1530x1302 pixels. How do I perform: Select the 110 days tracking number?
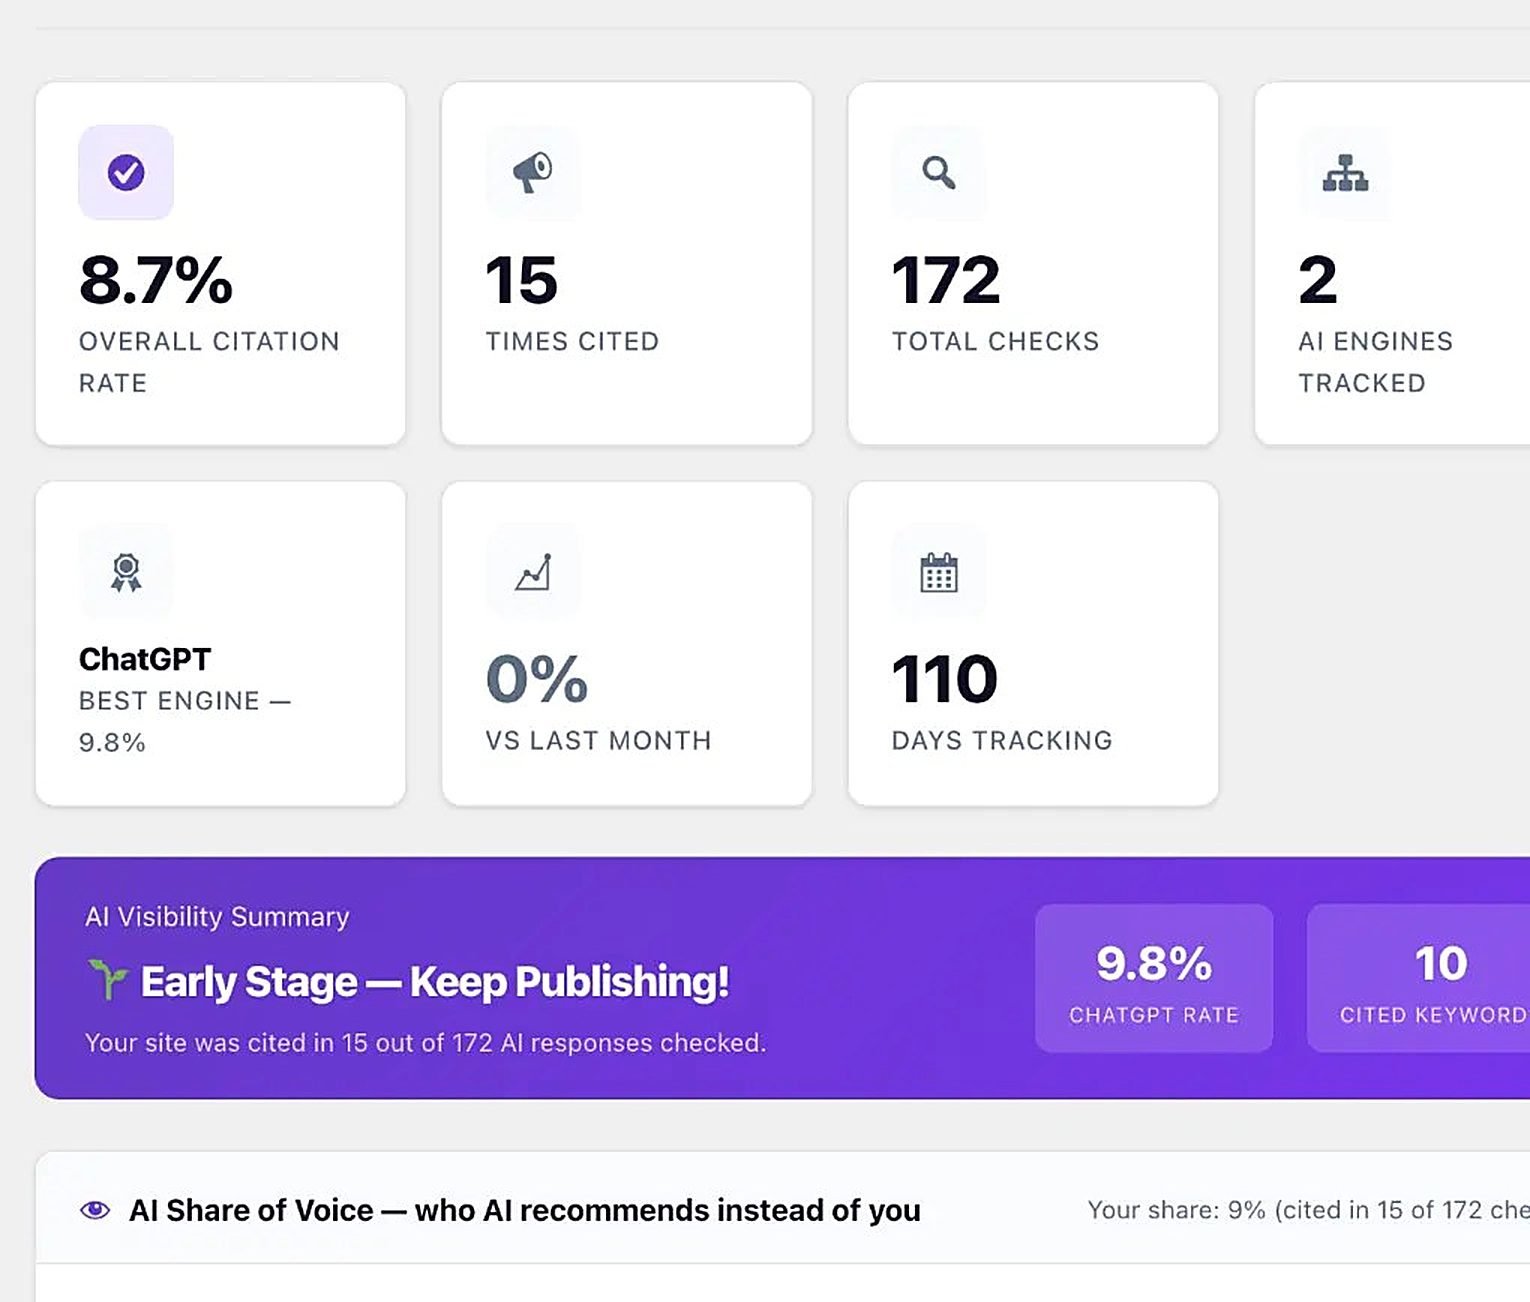coord(944,679)
